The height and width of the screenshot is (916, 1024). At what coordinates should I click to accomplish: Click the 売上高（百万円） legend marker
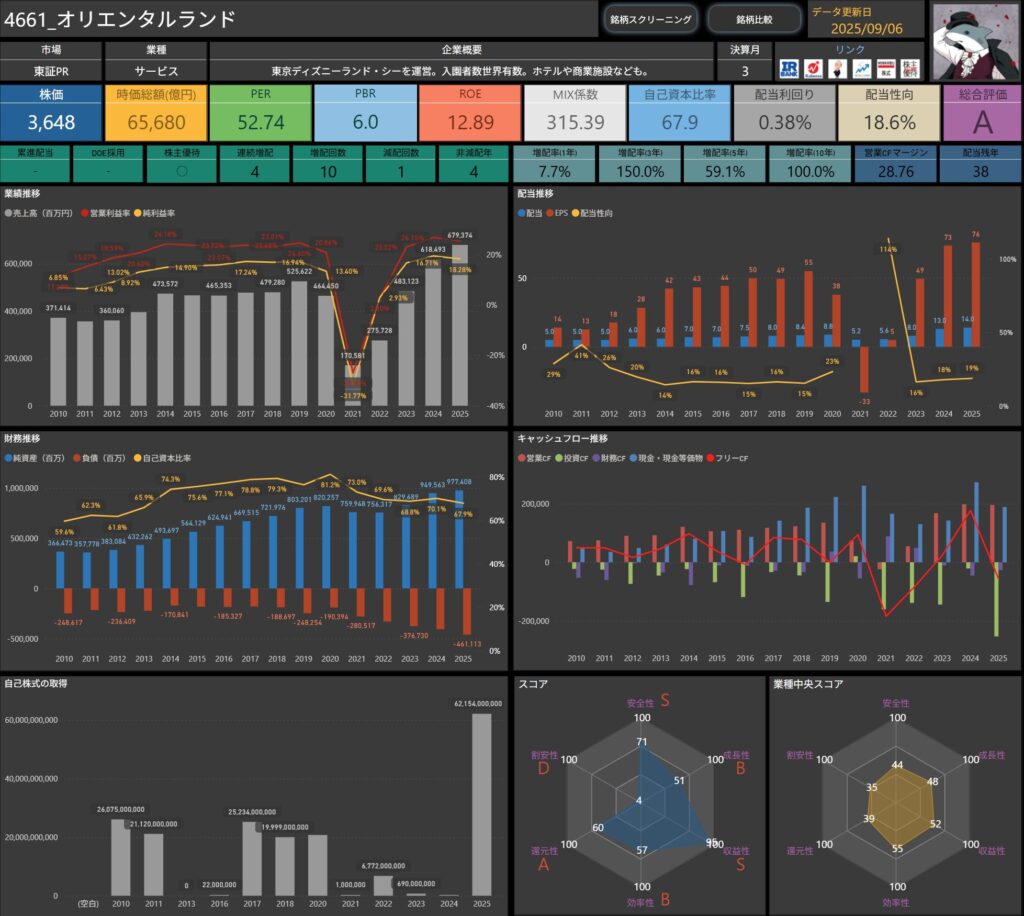click(x=8, y=213)
